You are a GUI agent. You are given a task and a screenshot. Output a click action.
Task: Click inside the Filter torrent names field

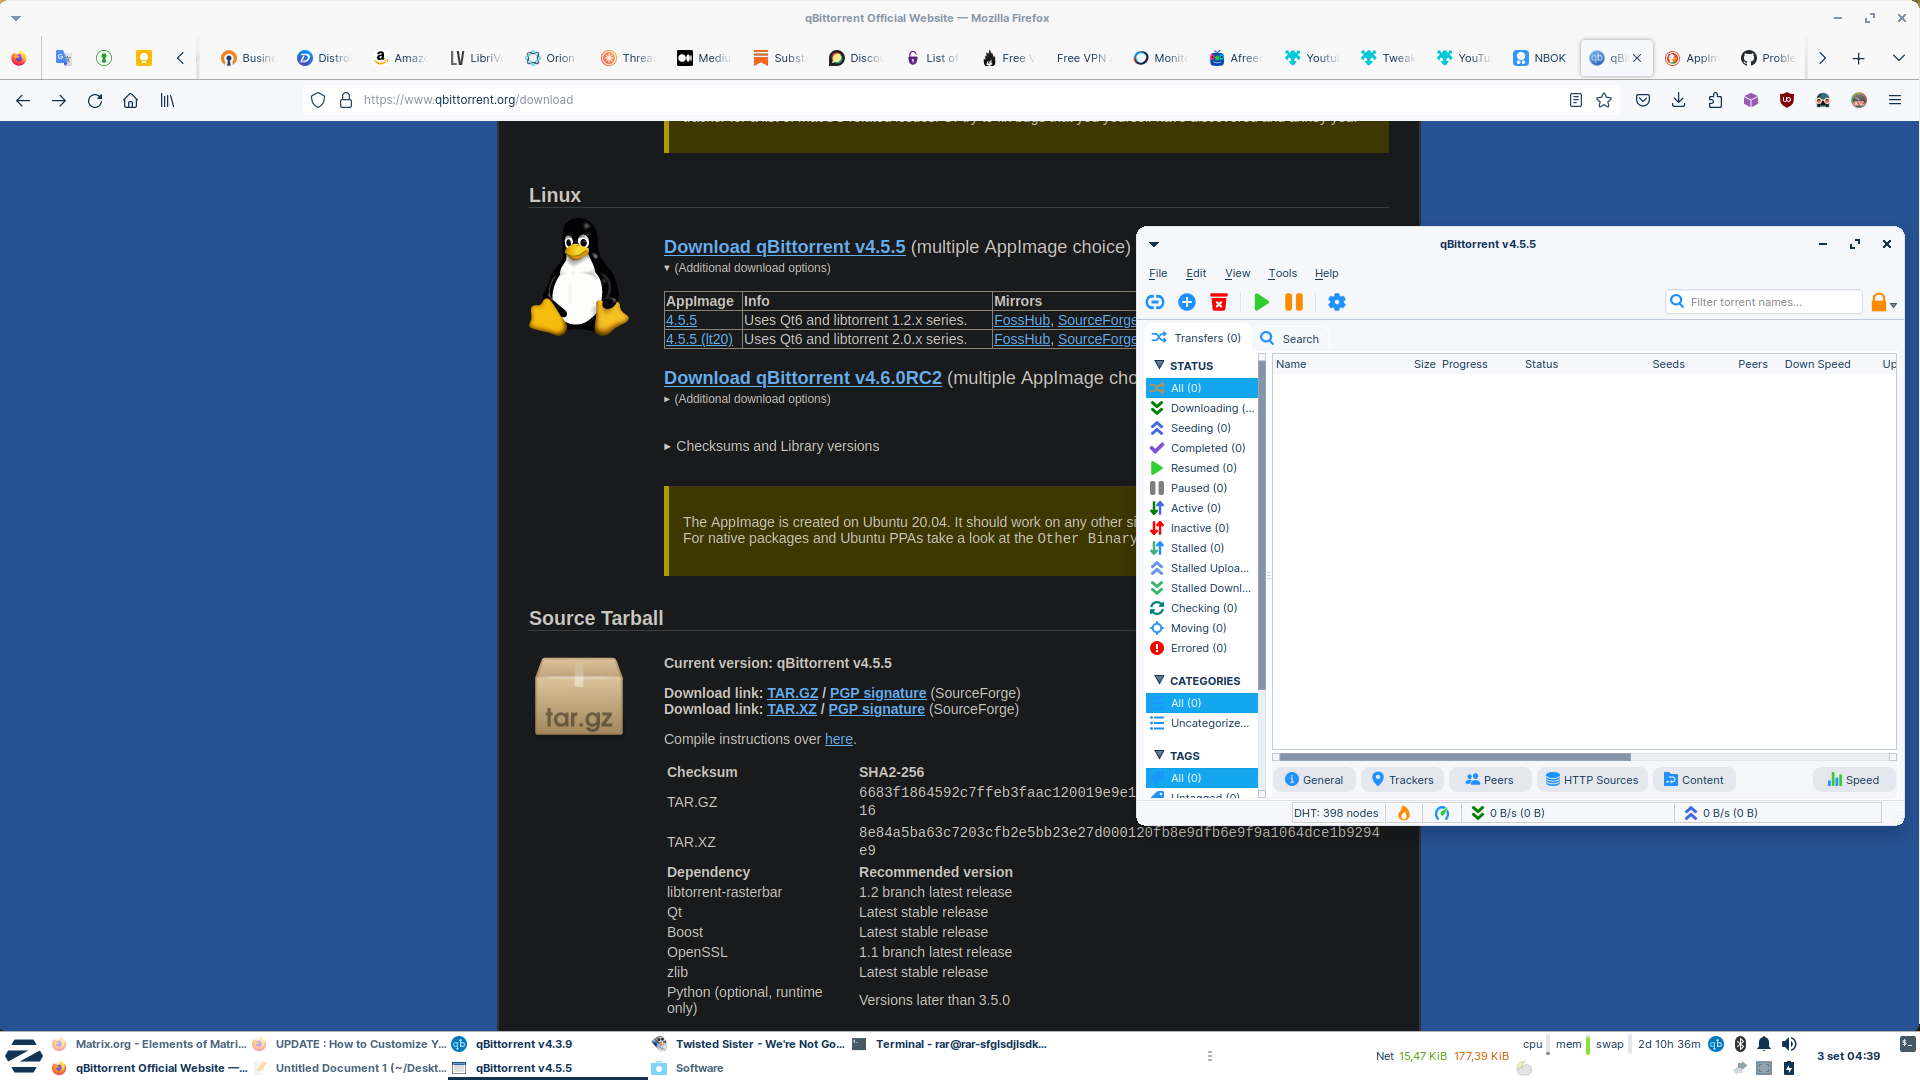tap(1770, 301)
